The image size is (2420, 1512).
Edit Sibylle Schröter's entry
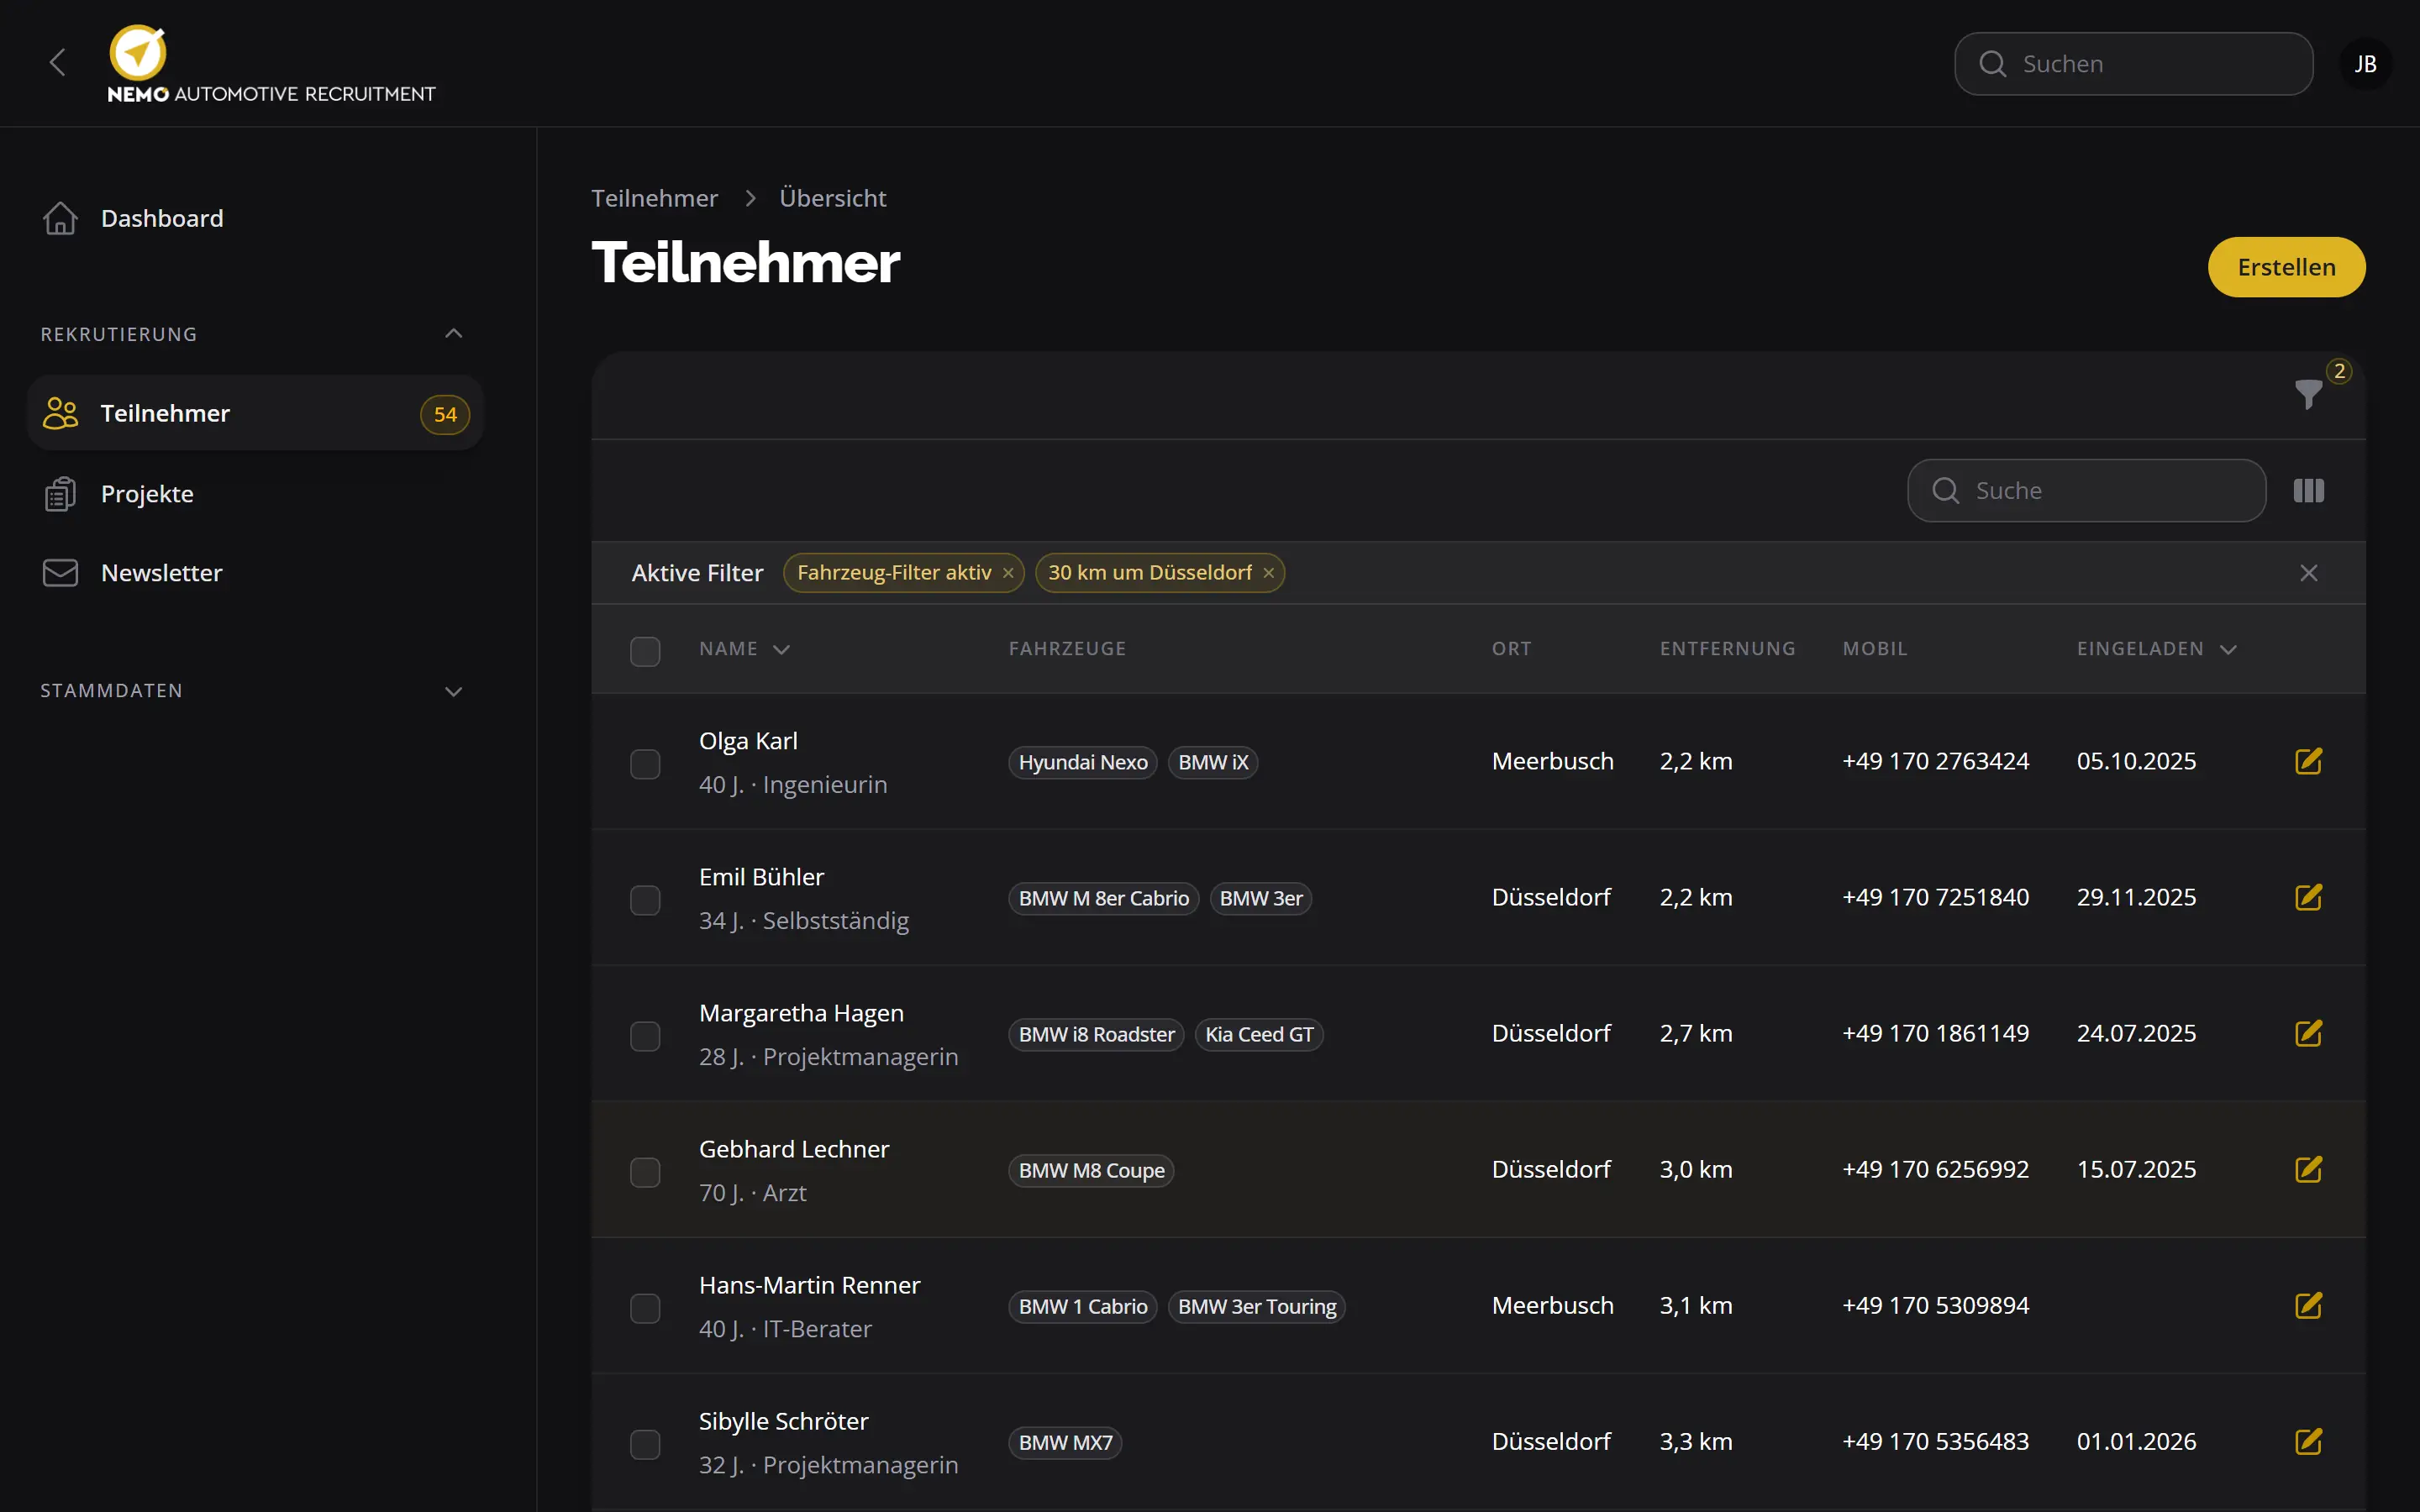(2308, 1441)
